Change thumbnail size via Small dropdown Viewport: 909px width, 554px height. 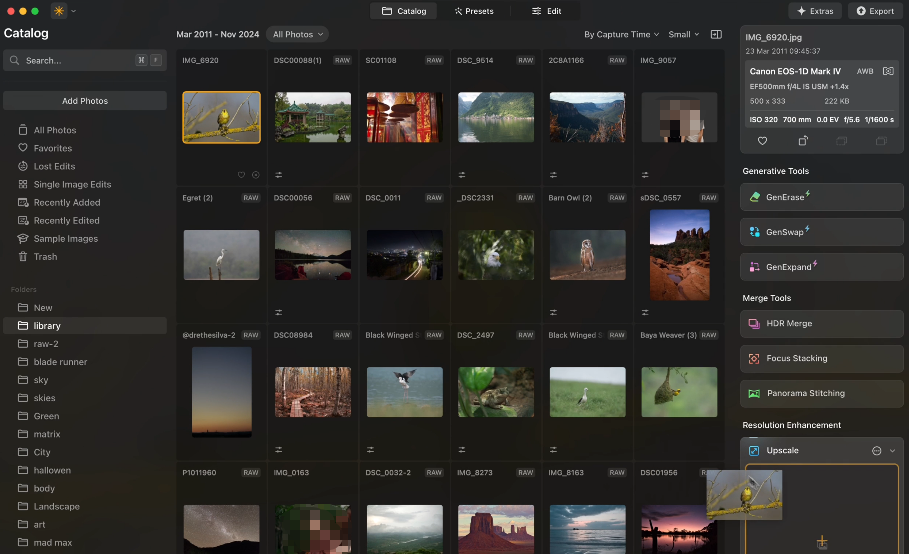(683, 34)
